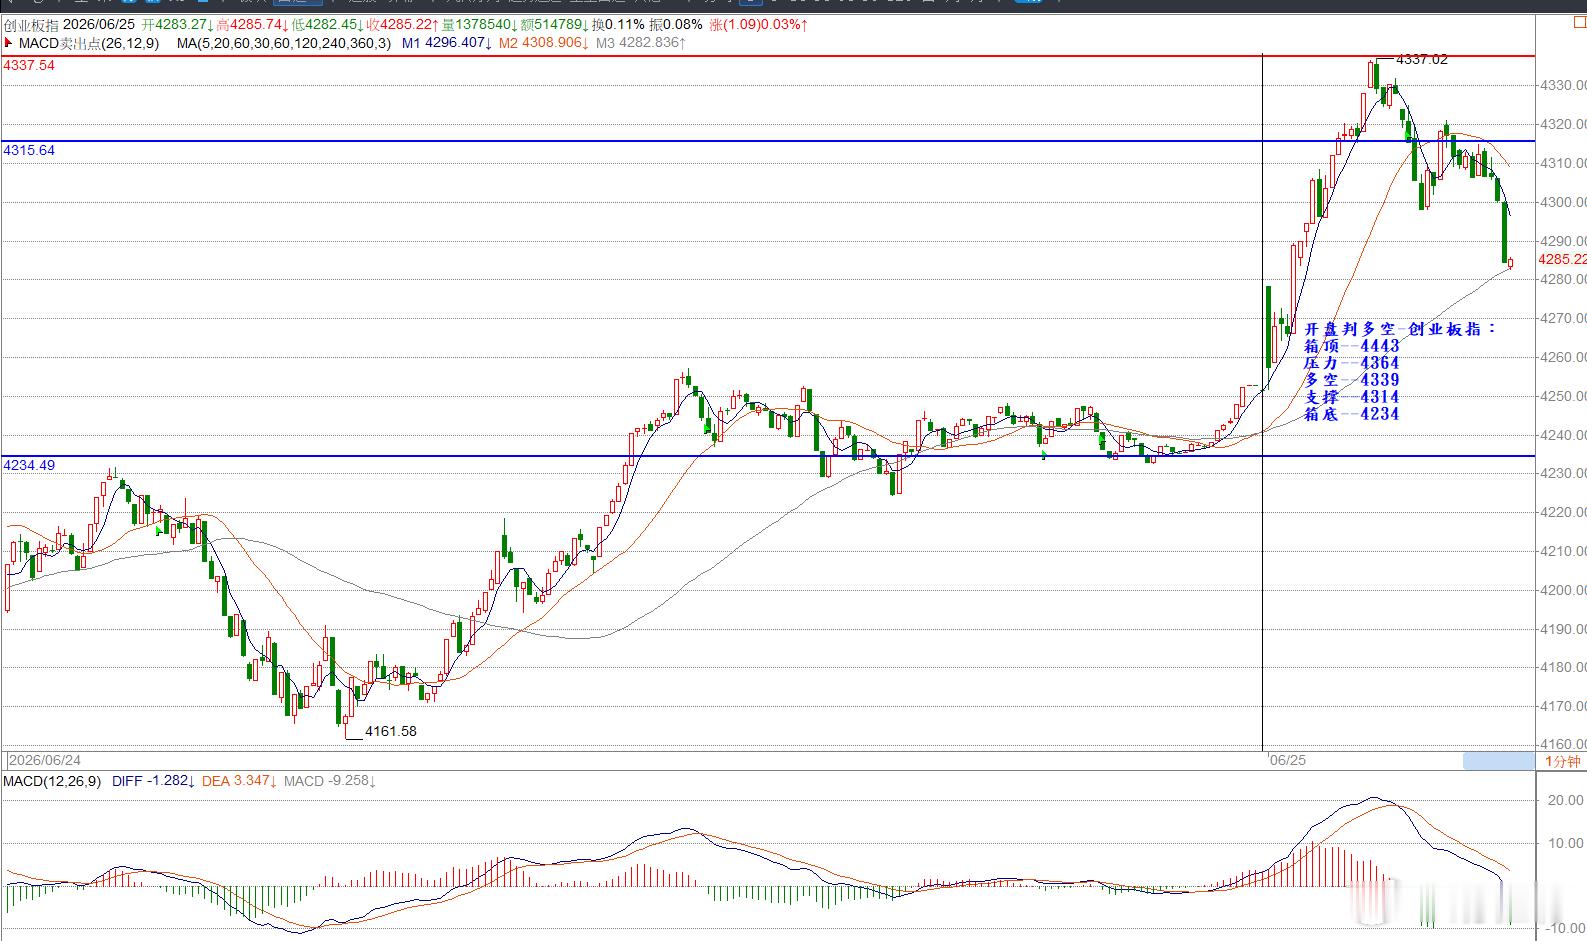This screenshot has height=941, width=1587.
Task: Click the 06/25 date label
Action: [1287, 760]
